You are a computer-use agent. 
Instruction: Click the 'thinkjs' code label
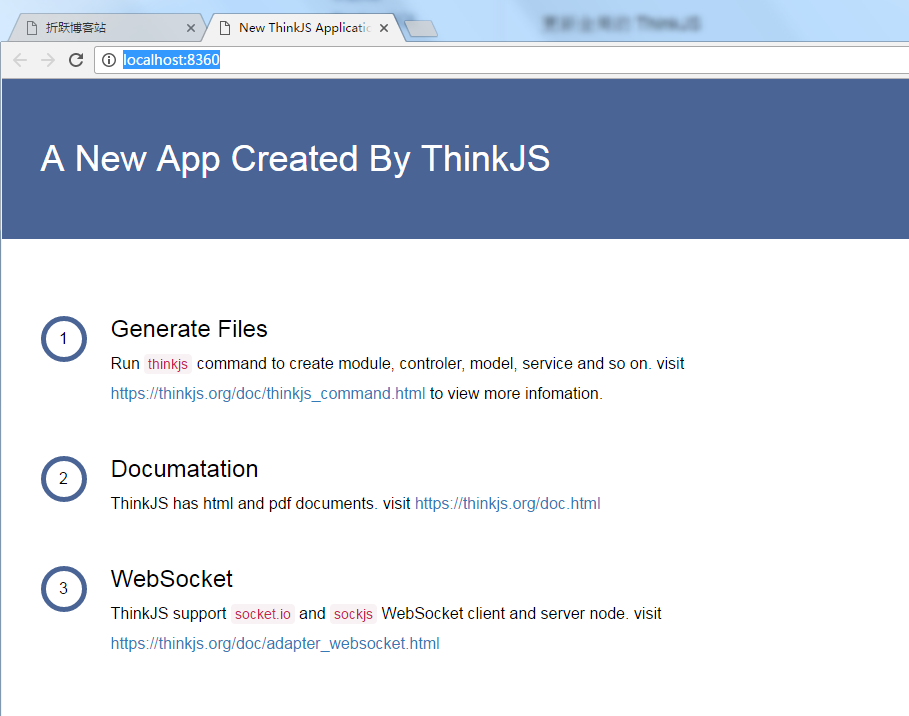tap(168, 364)
